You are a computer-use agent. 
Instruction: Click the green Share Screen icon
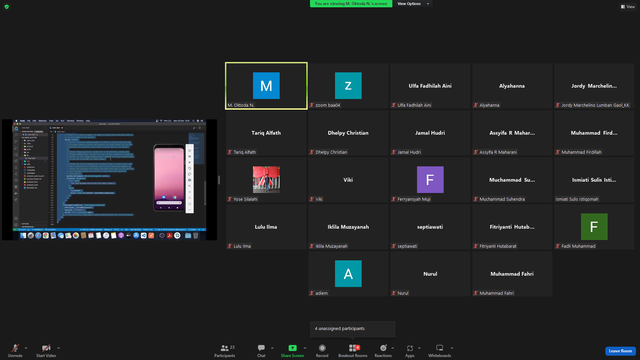pyautogui.click(x=292, y=348)
